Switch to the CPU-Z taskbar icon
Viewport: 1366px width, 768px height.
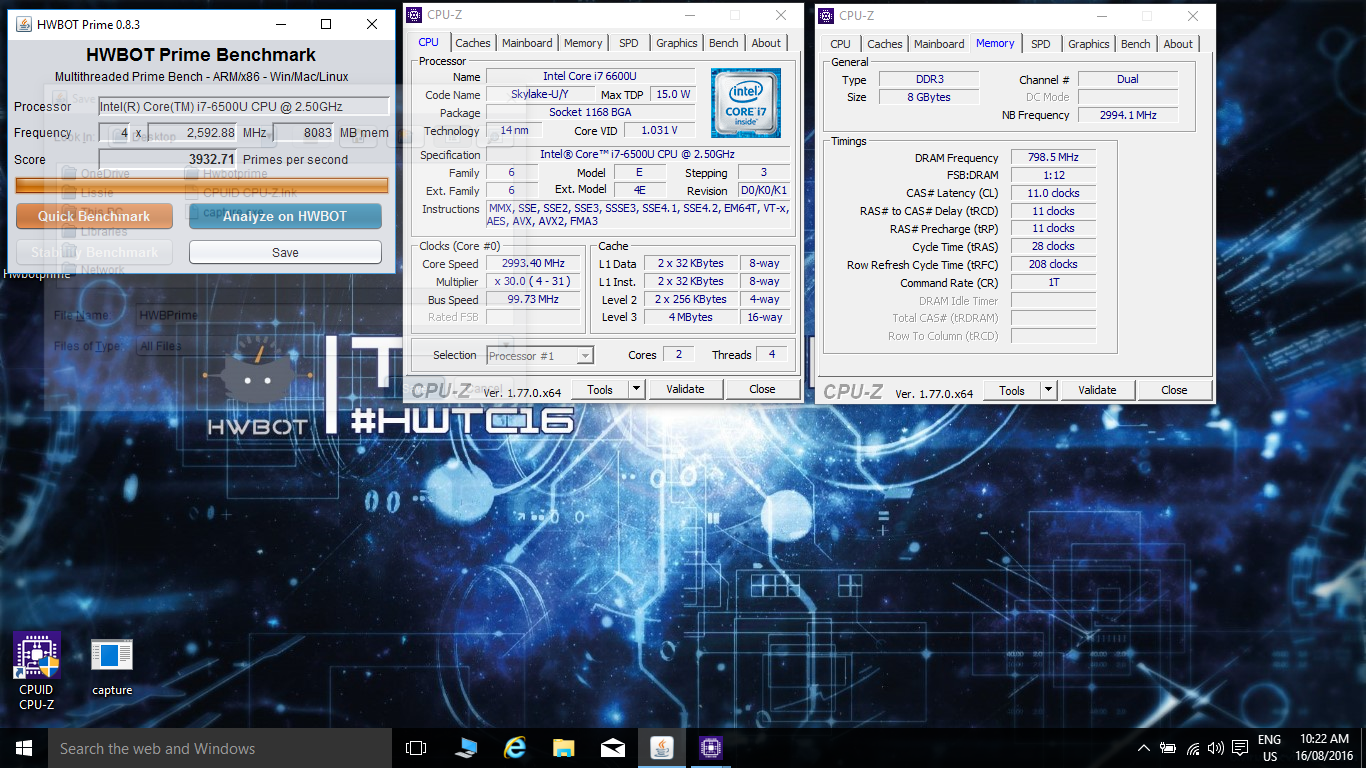(711, 748)
